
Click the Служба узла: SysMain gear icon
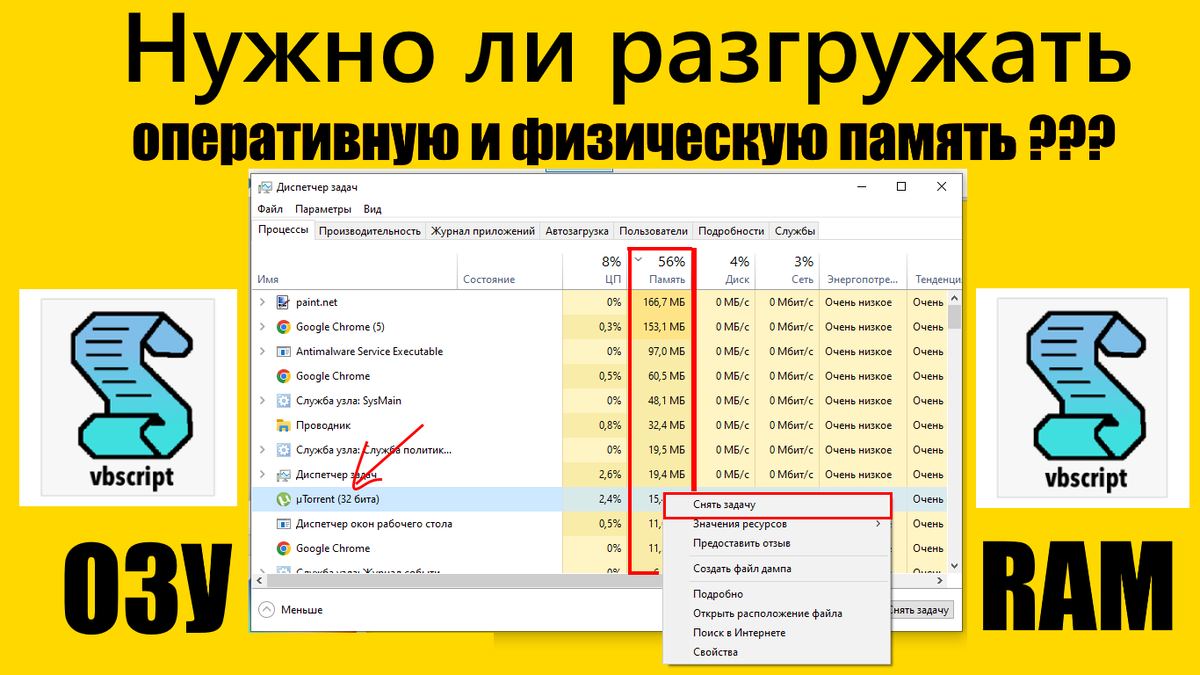(x=283, y=400)
